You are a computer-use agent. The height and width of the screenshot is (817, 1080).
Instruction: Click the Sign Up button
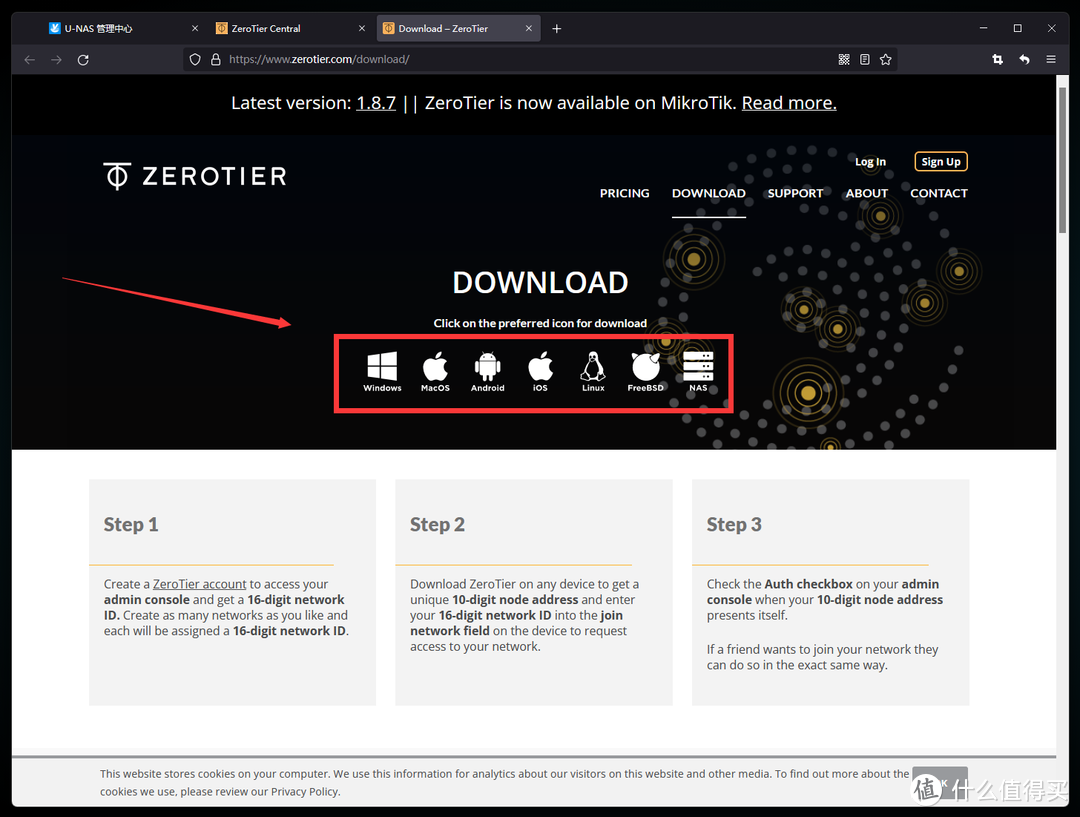point(940,162)
